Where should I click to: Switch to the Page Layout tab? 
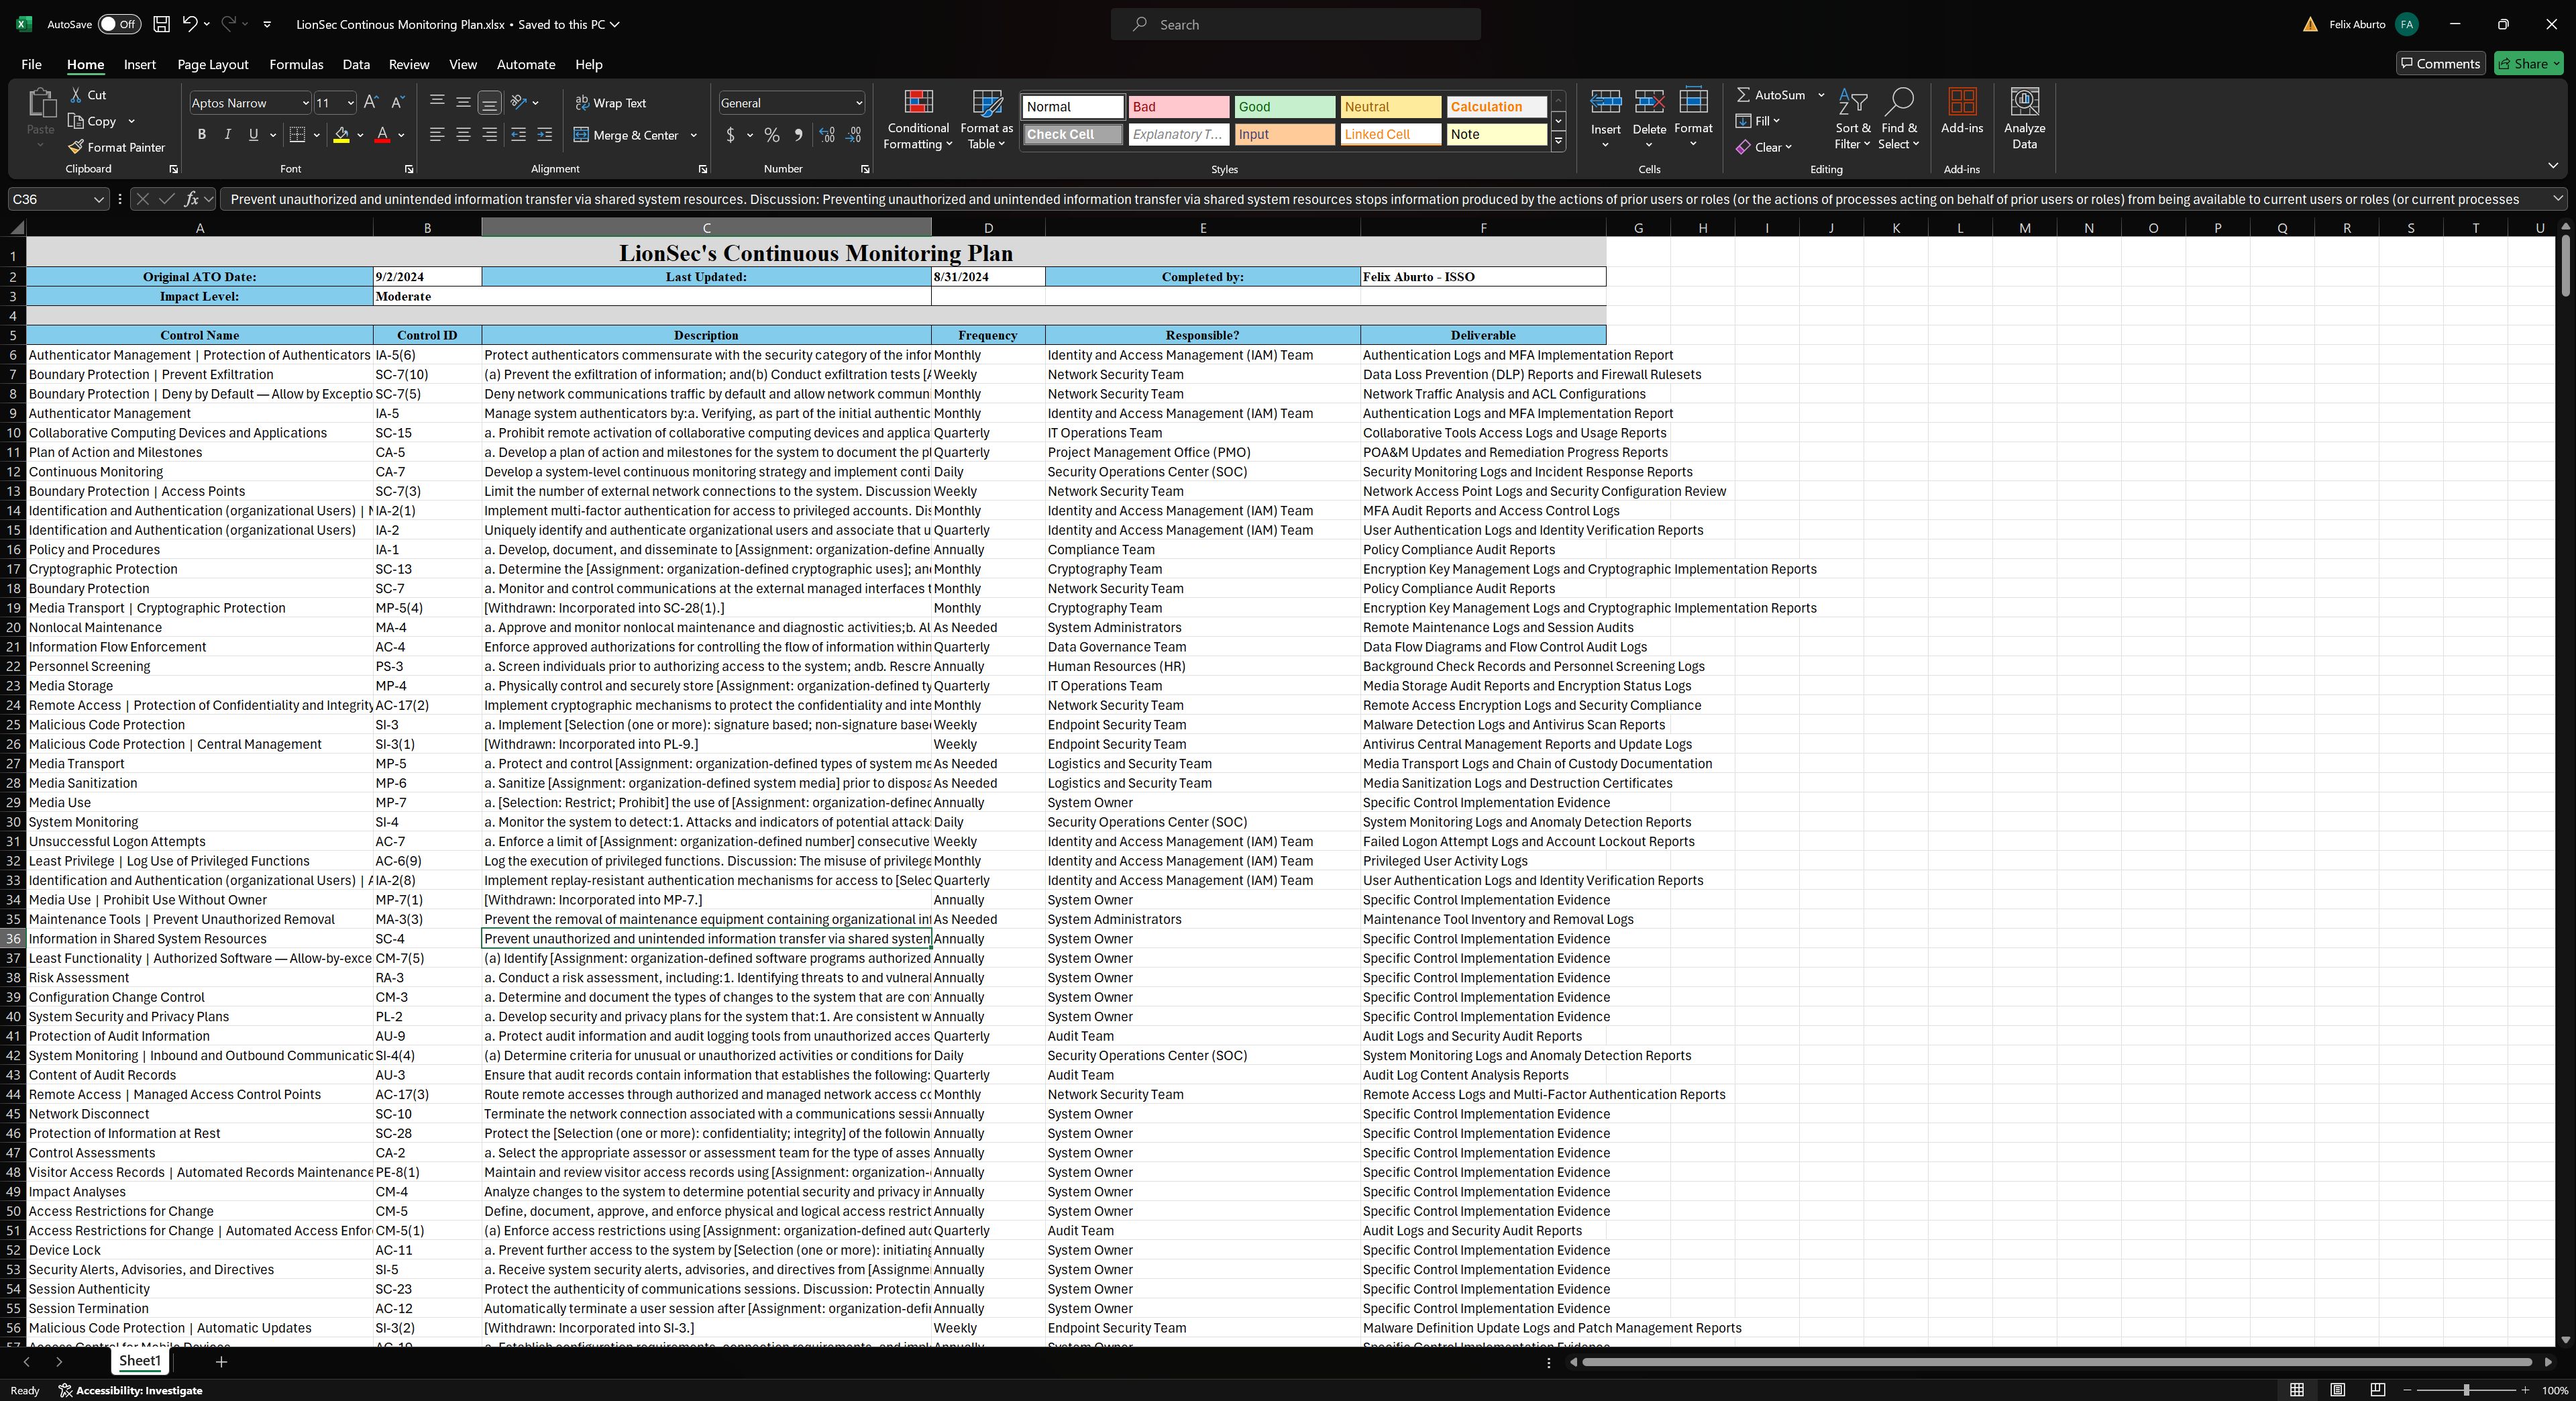pyautogui.click(x=212, y=64)
